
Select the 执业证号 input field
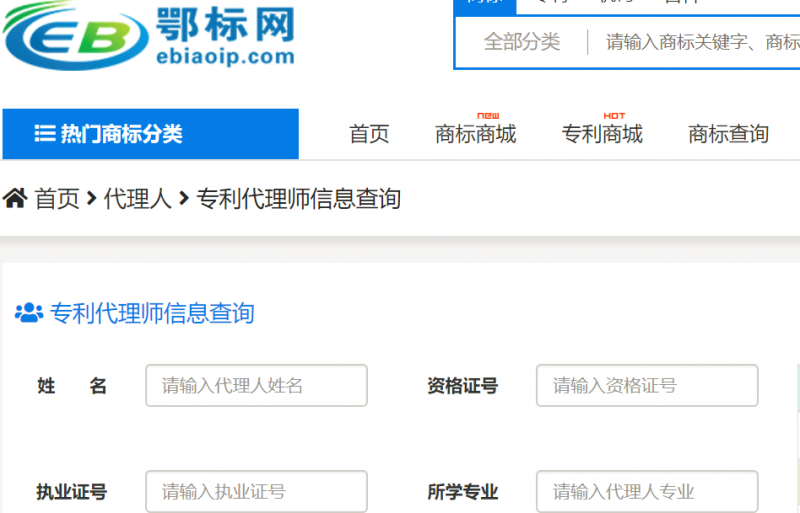pos(256,492)
